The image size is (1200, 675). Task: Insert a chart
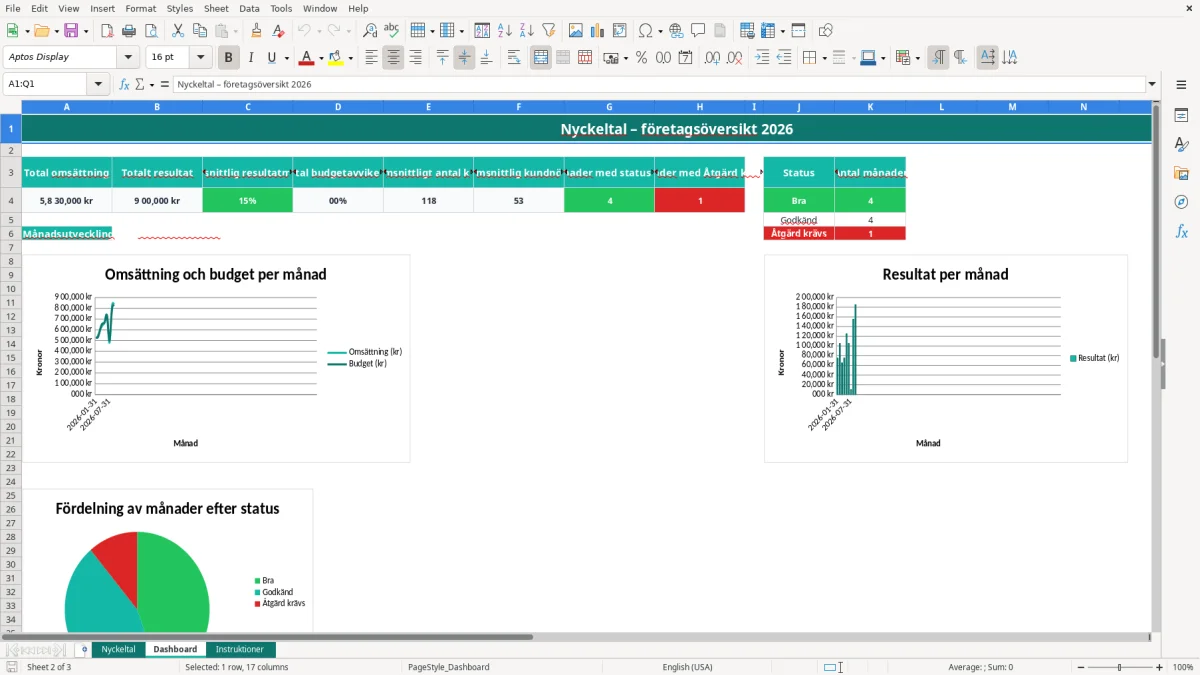point(597,31)
